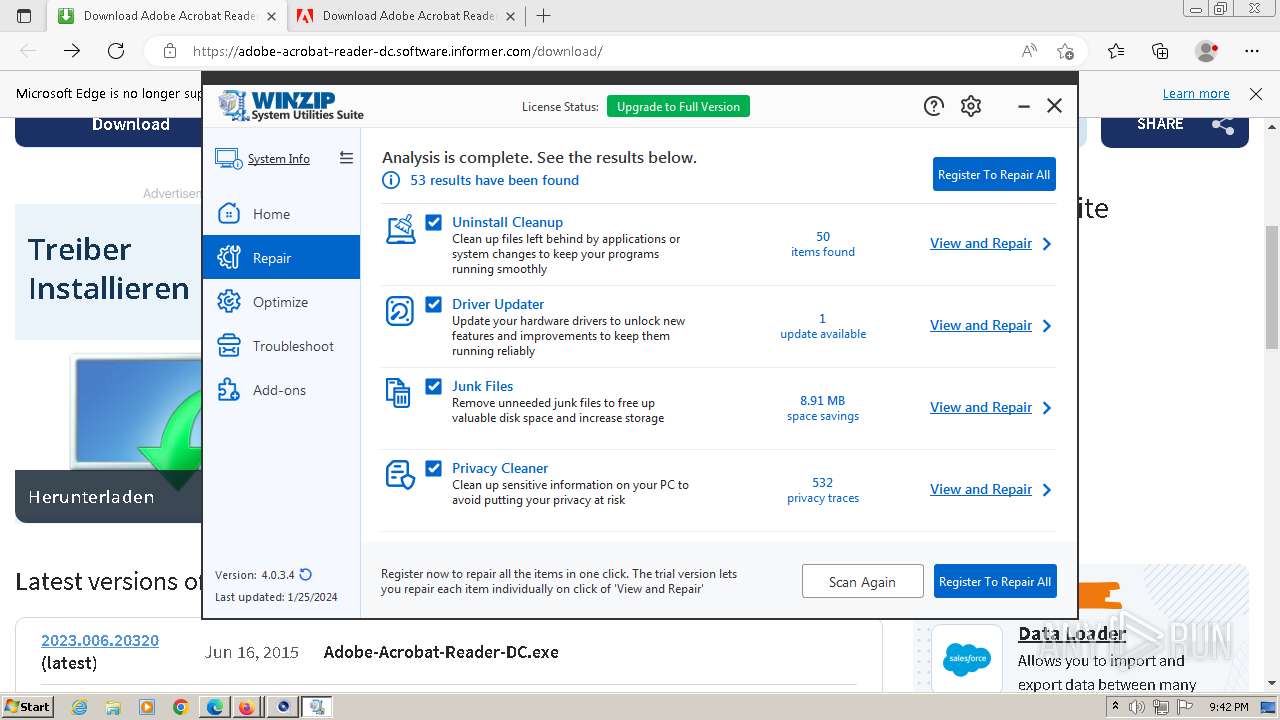Expand Privacy Cleaner row chevron arrow
1280x720 pixels.
click(x=1047, y=490)
